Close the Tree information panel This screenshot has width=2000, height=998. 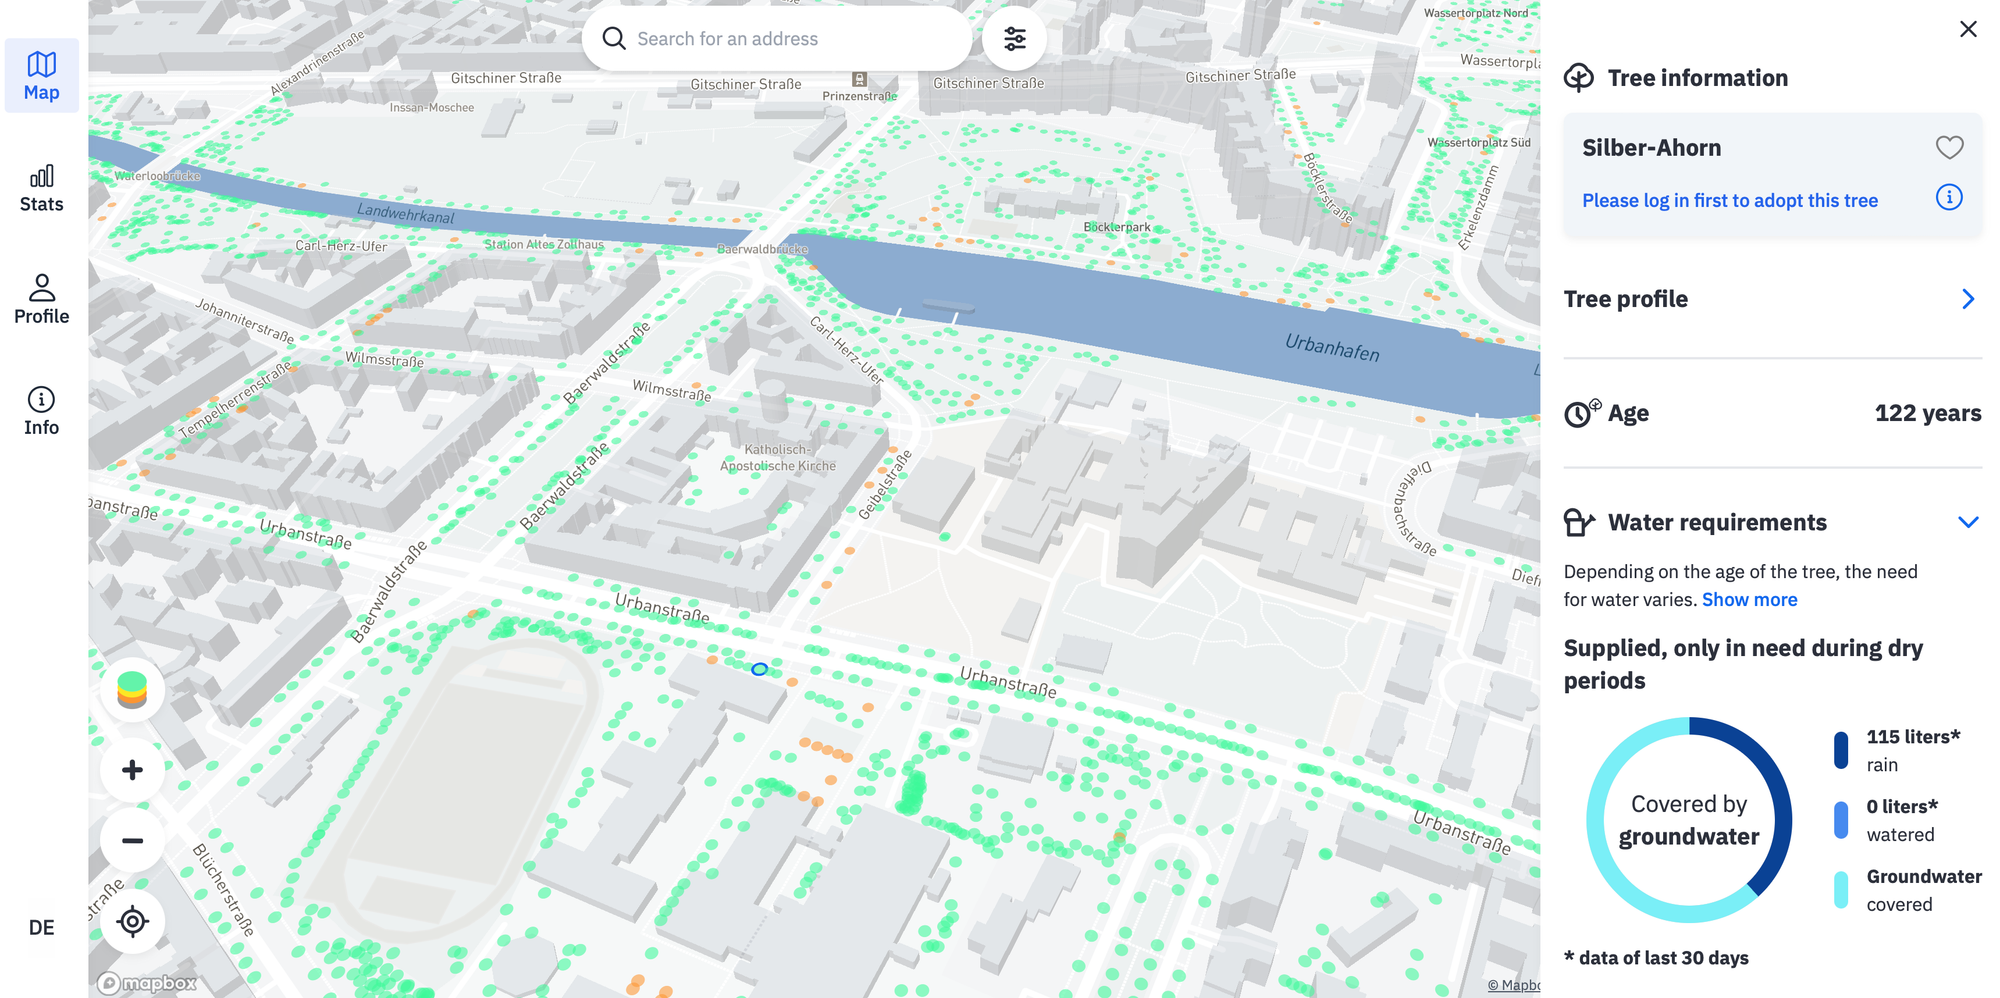pyautogui.click(x=1968, y=29)
